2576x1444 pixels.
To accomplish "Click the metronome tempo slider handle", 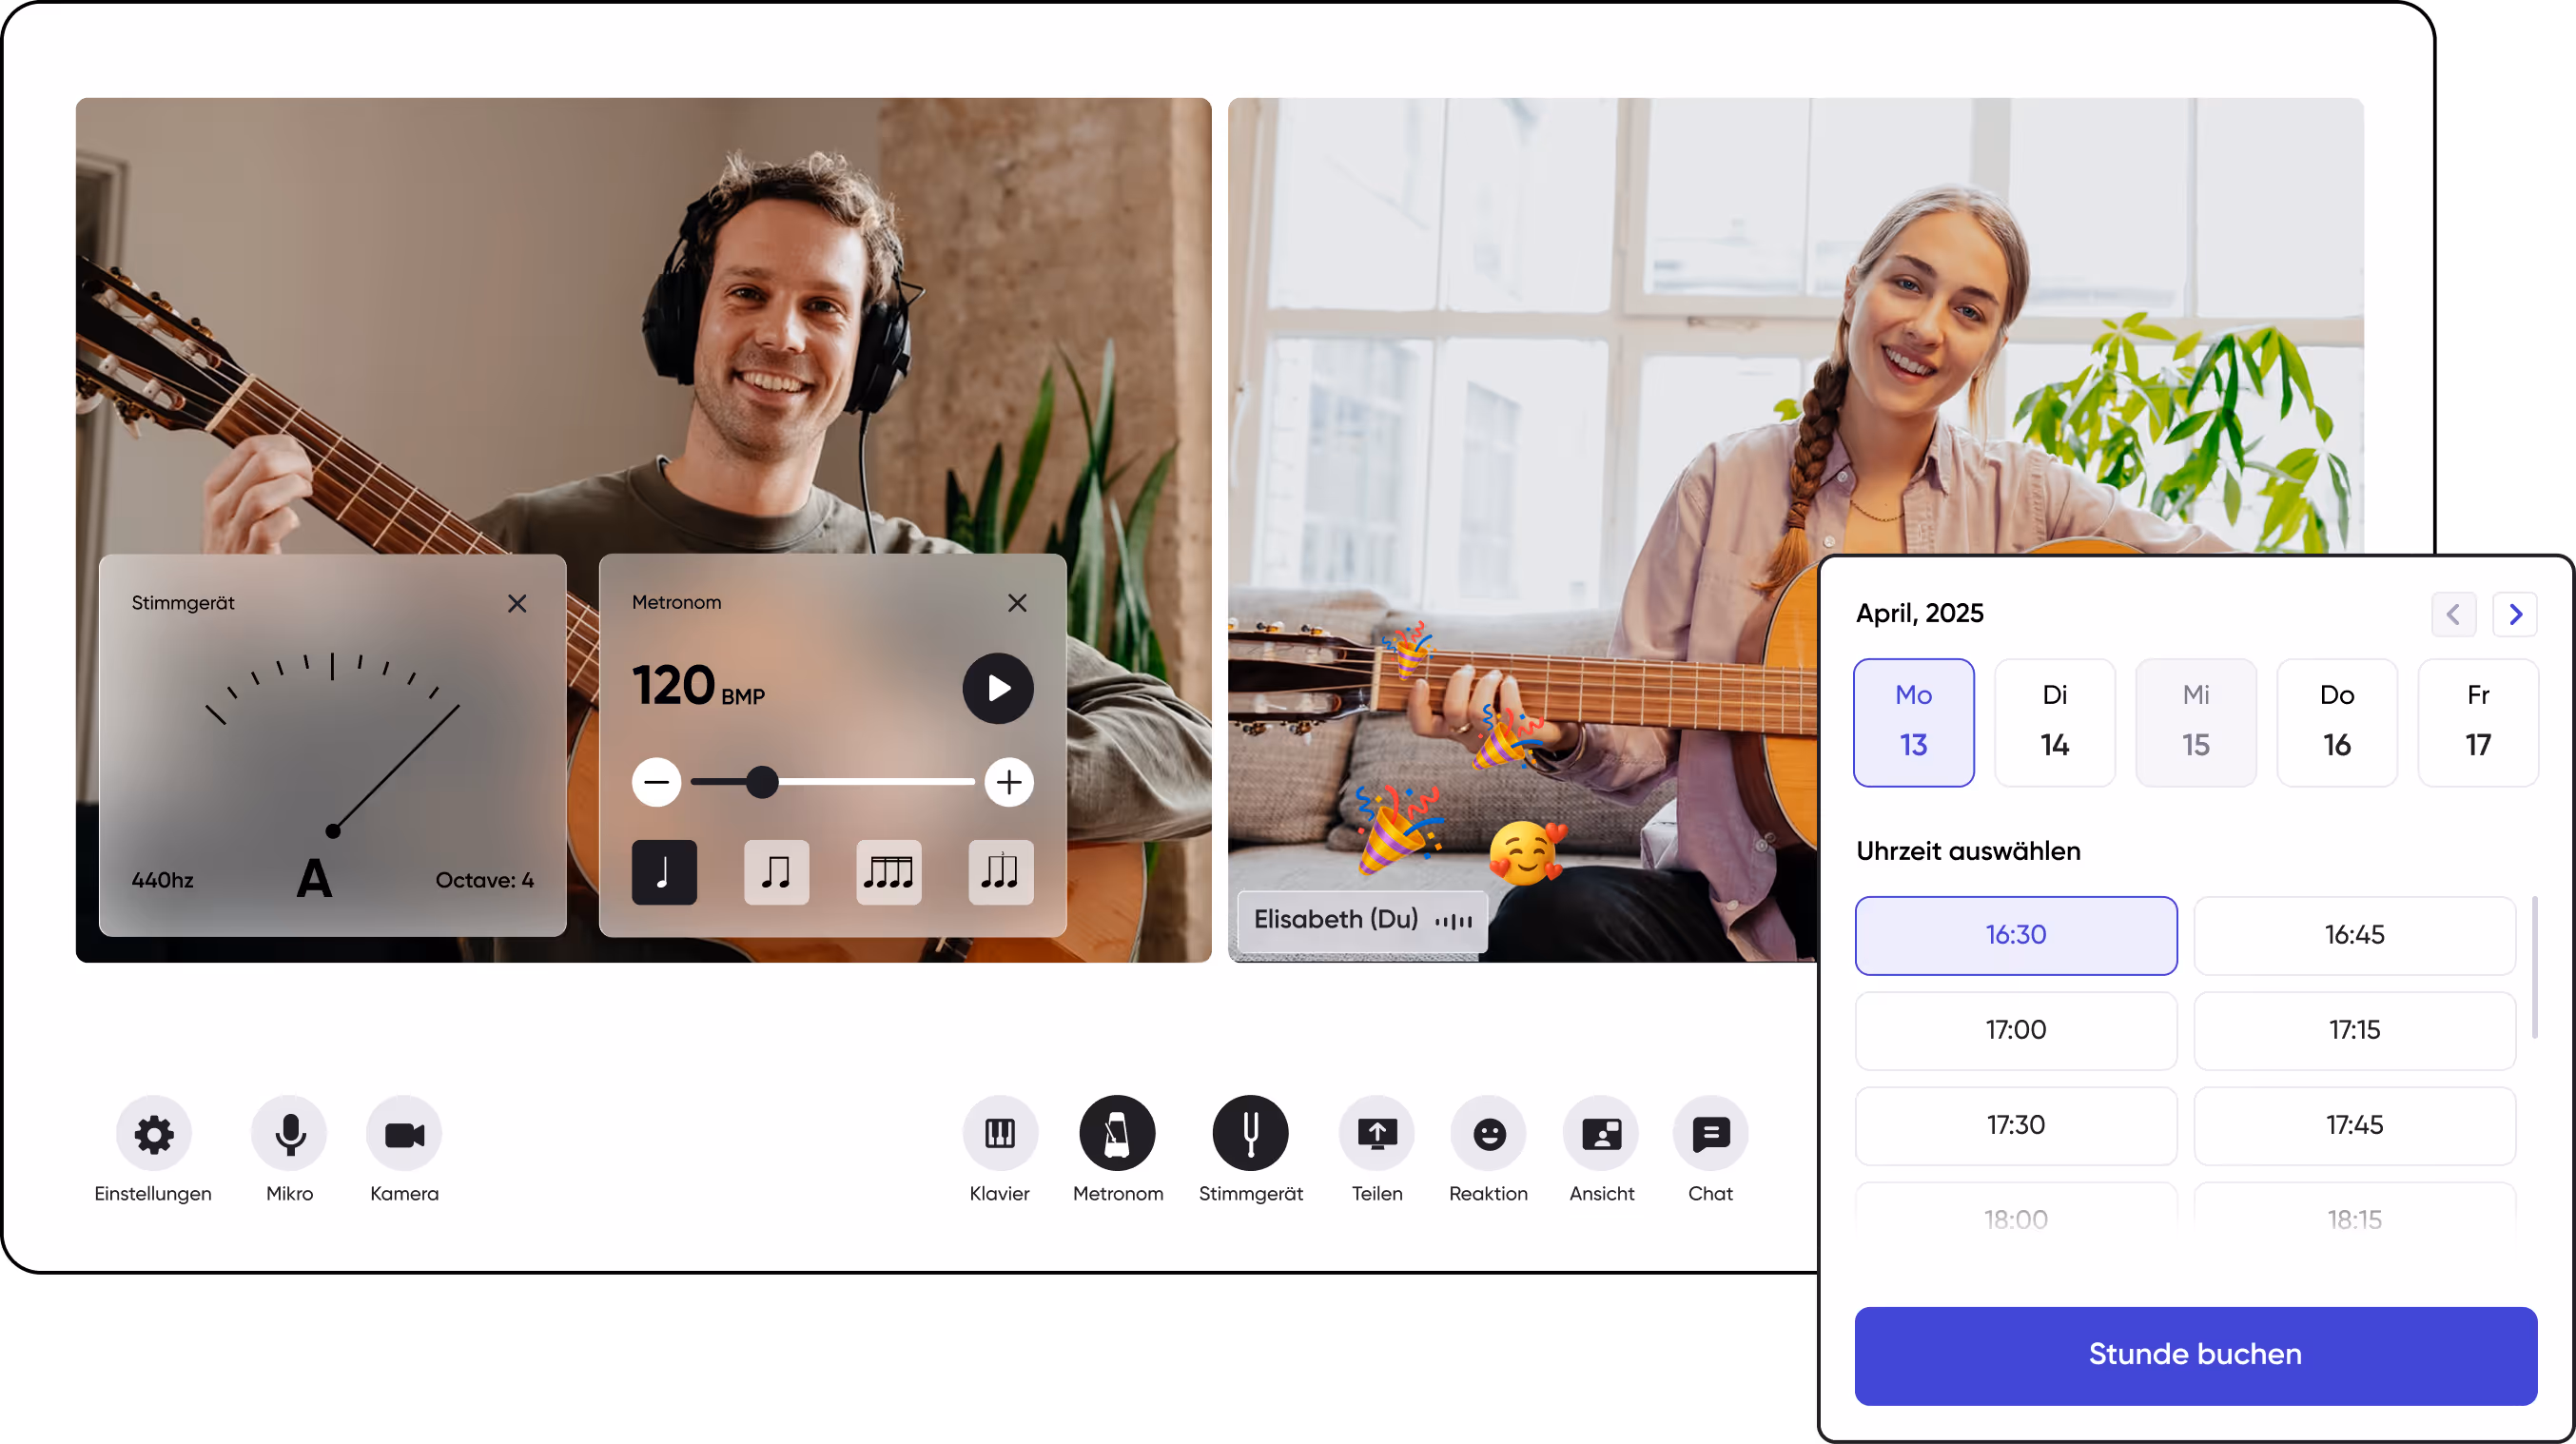I will tap(762, 782).
